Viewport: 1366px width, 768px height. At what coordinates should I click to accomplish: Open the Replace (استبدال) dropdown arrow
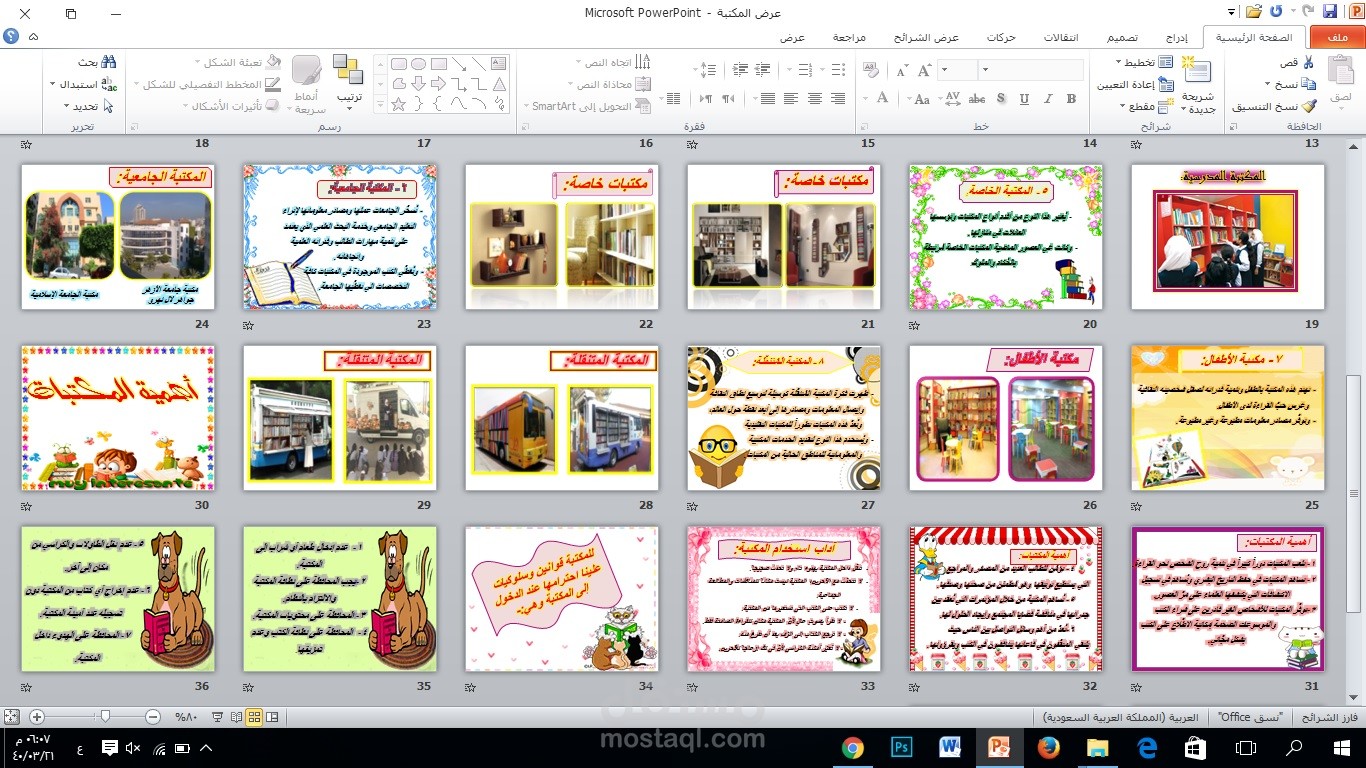pos(52,84)
